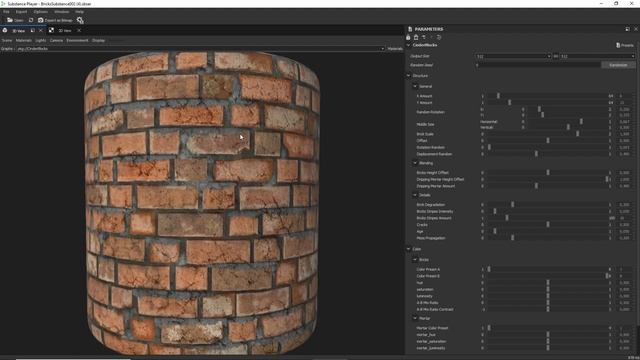Open the Graphs dropdown list
This screenshot has width=640, height=360.
(x=200, y=49)
